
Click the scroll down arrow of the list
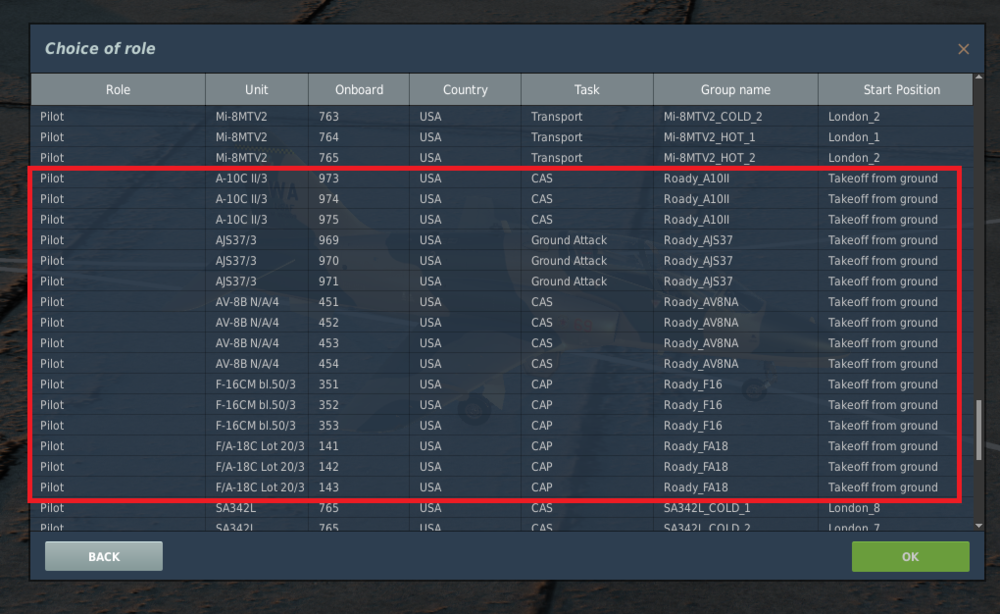click(x=979, y=523)
